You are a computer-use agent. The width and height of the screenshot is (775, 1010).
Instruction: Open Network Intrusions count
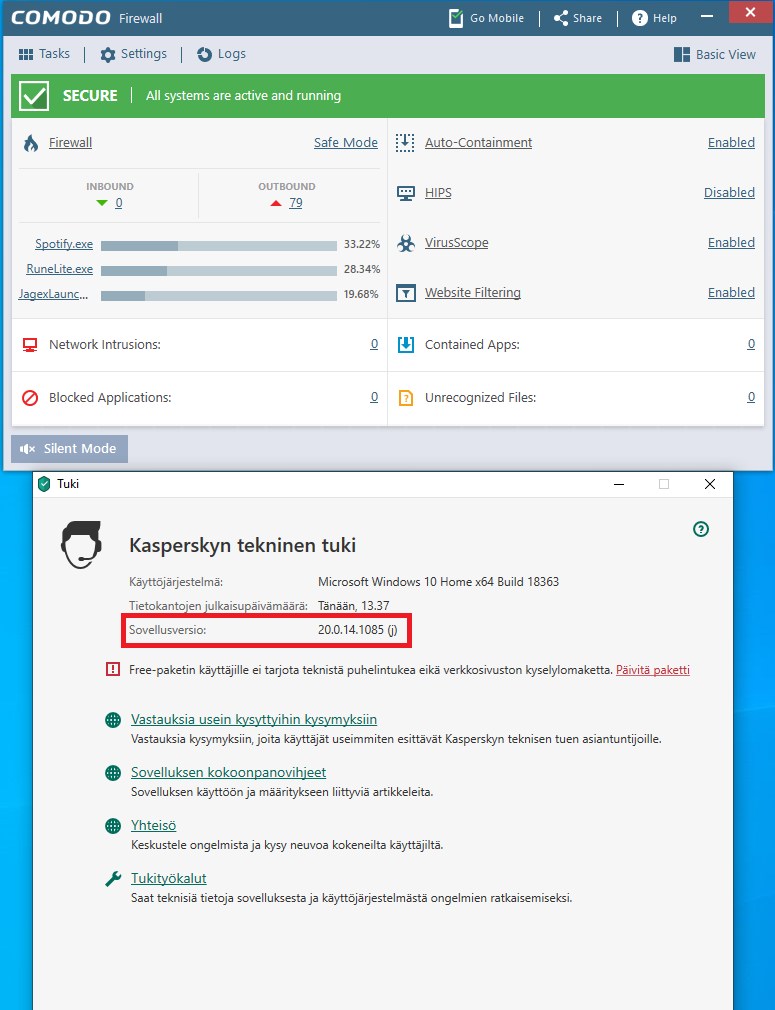click(374, 344)
